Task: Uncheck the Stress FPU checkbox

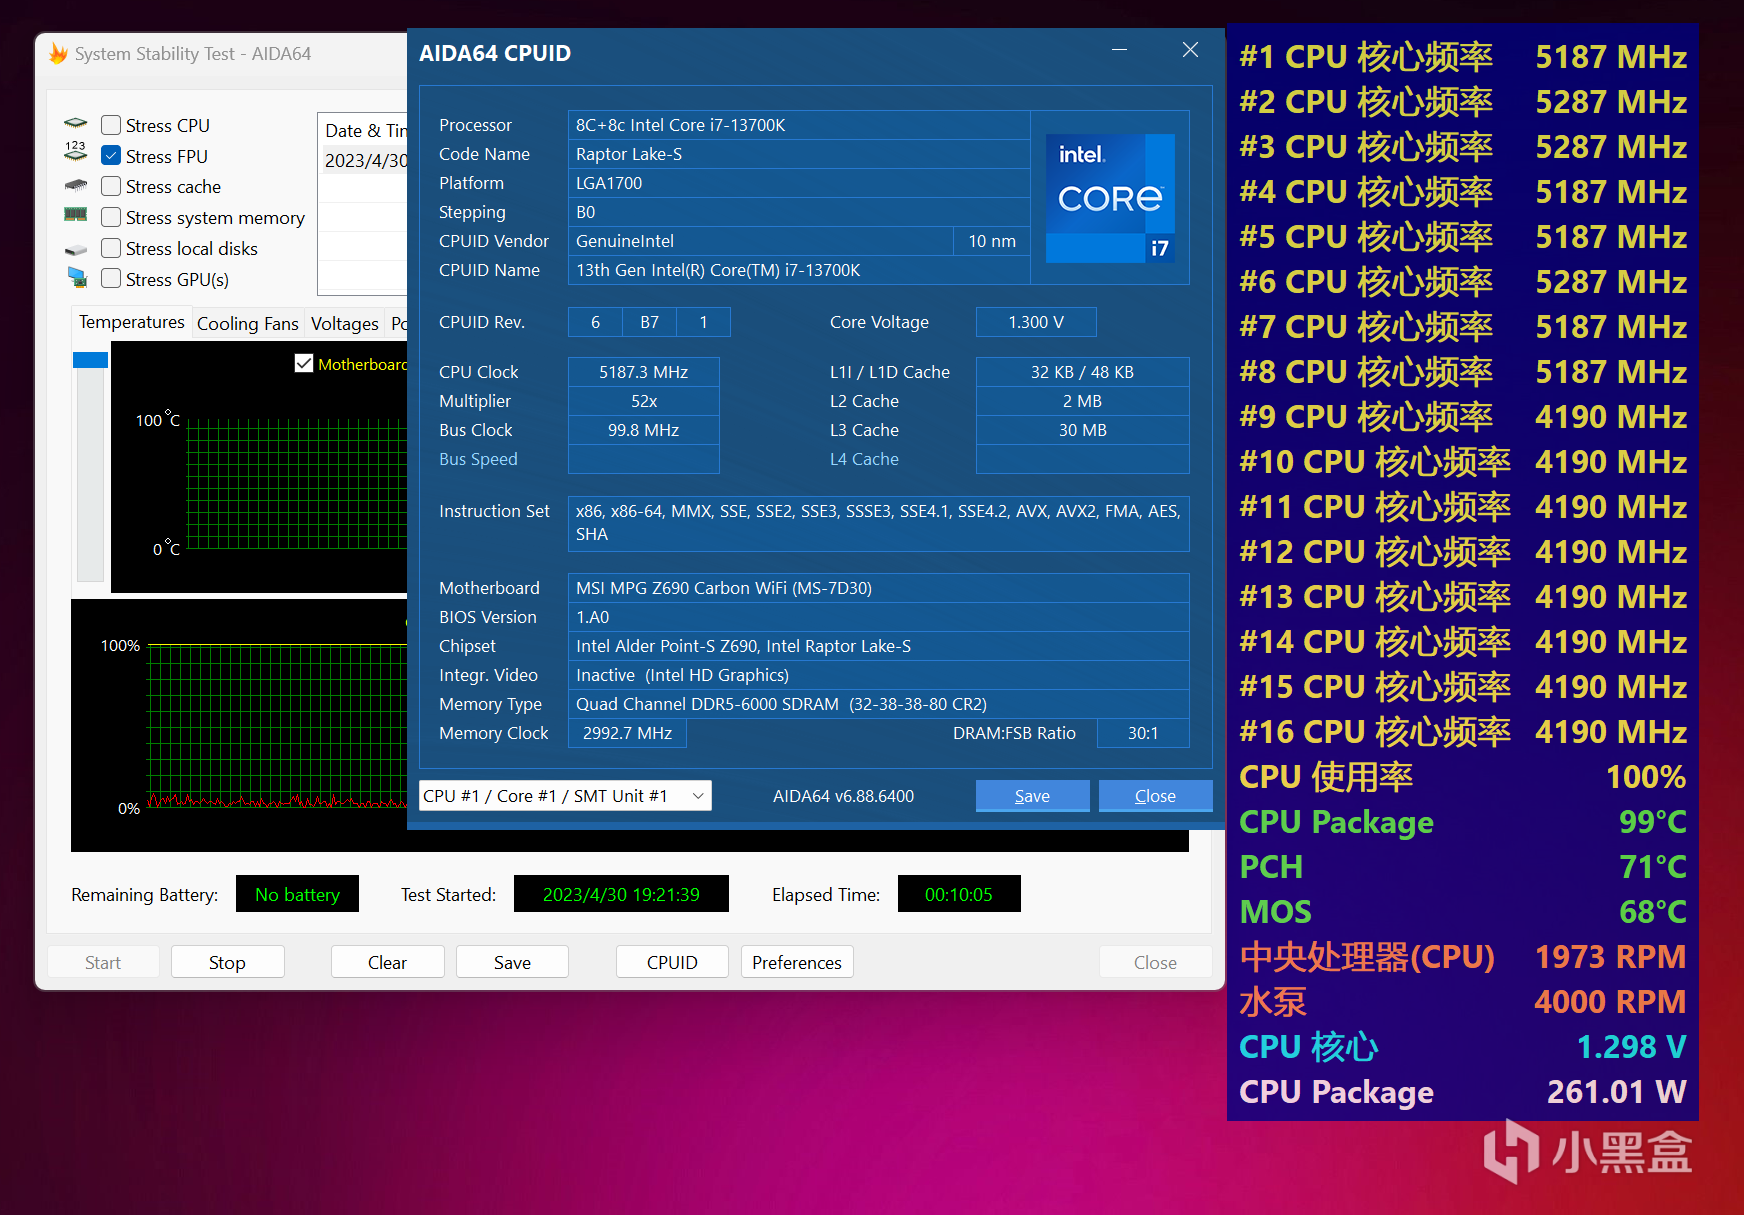Action: [111, 156]
